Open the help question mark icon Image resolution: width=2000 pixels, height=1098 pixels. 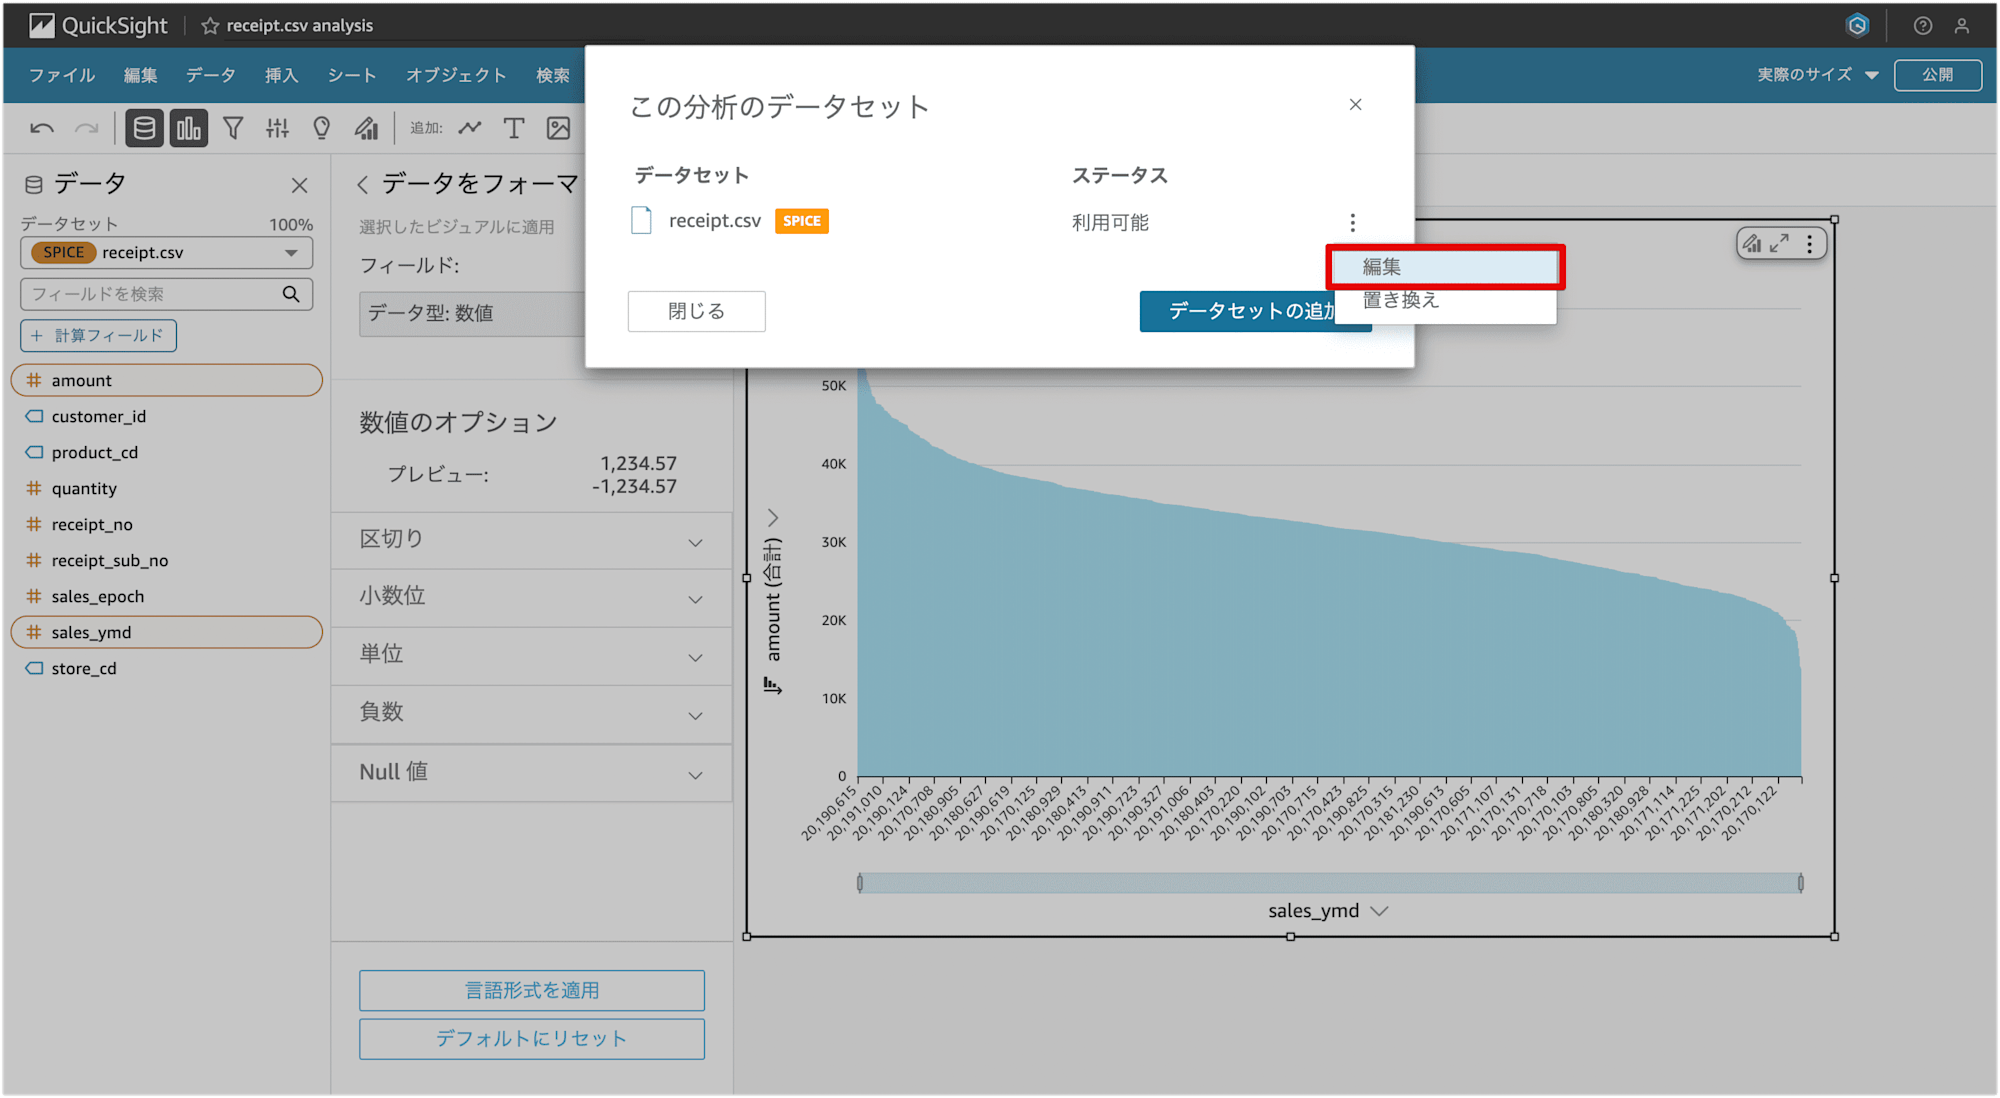pos(1922,26)
